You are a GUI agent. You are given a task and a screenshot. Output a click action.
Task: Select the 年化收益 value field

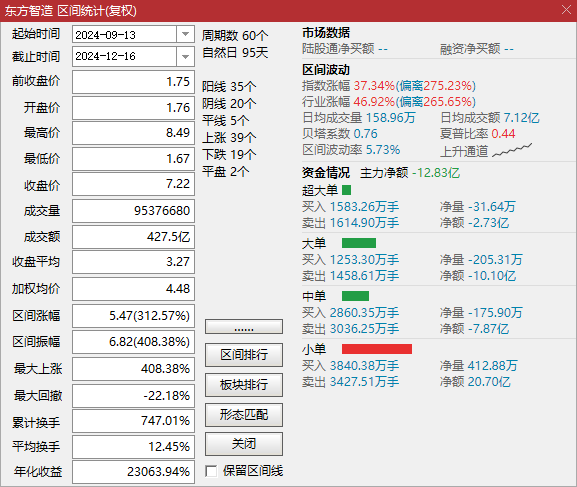[x=133, y=472]
